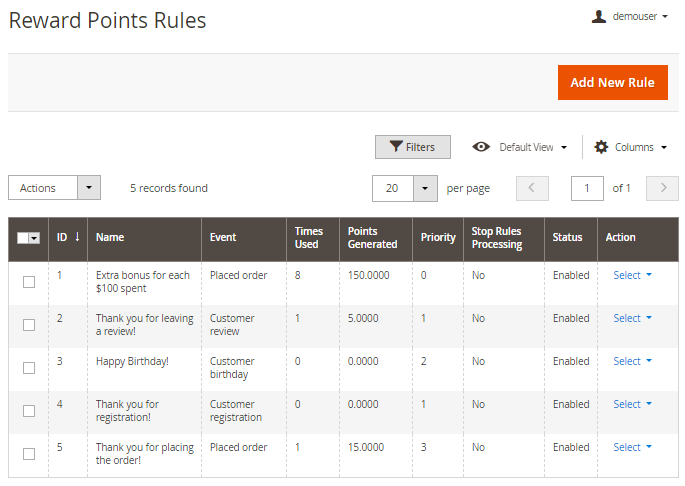Image resolution: width=685 pixels, height=486 pixels.
Task: Click the eye icon for Default View
Action: point(481,147)
